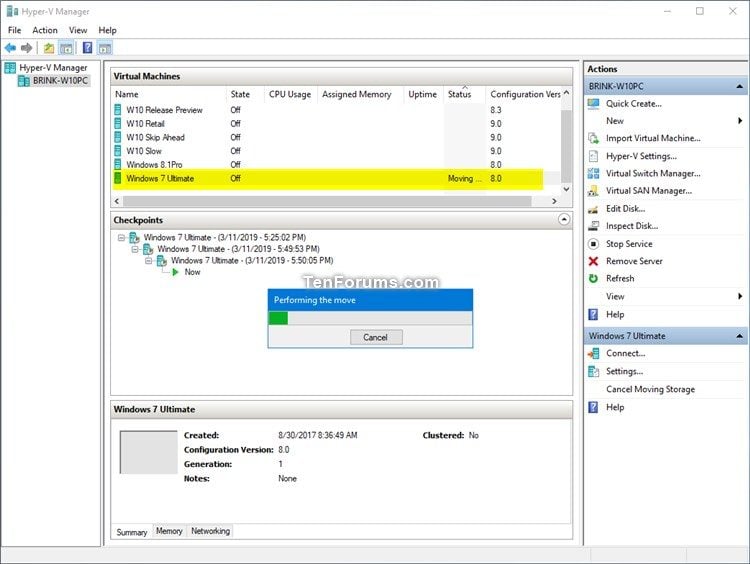This screenshot has height=564, width=750.
Task: Expand the New submenu arrow
Action: (x=740, y=121)
